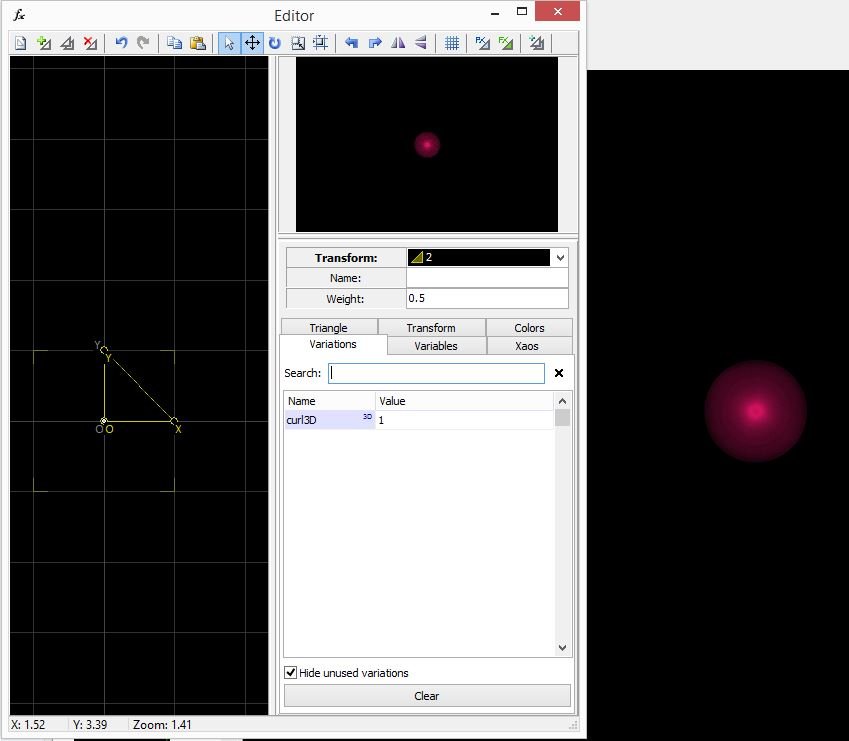
Task: Click the variations list scroll-up arrow
Action: [562, 401]
